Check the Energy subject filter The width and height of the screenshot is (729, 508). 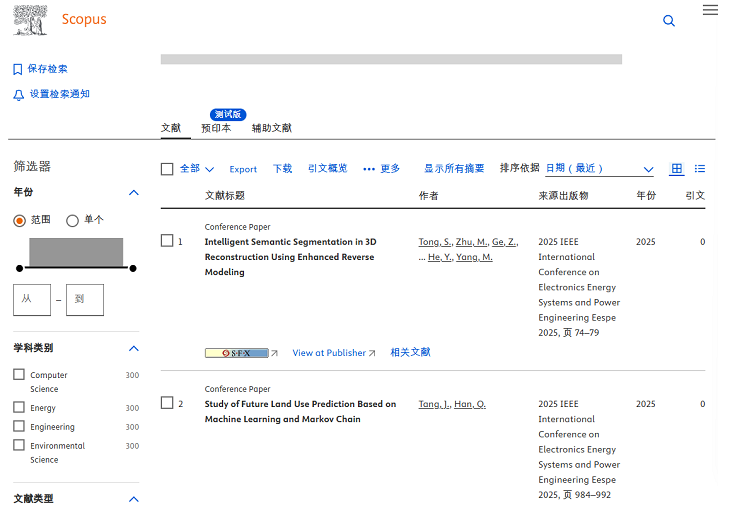coord(19,408)
